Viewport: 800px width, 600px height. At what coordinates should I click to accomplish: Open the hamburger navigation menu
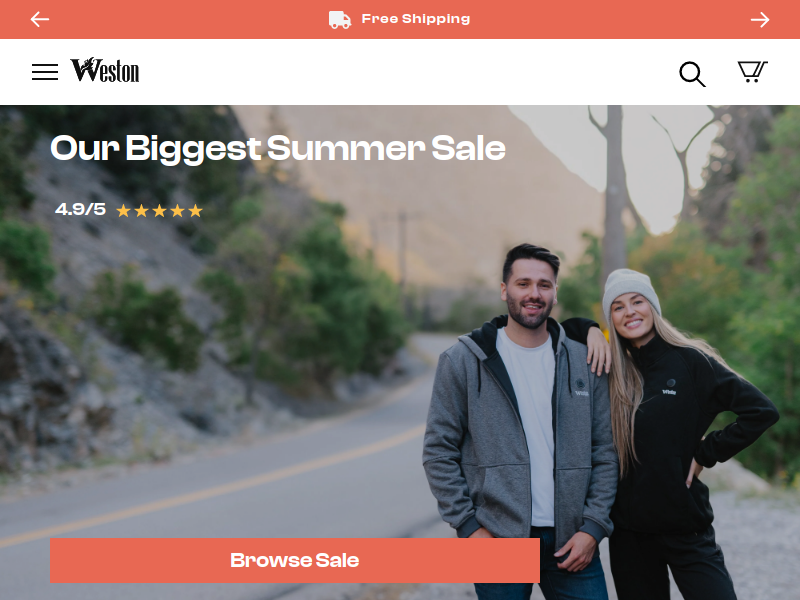45,72
